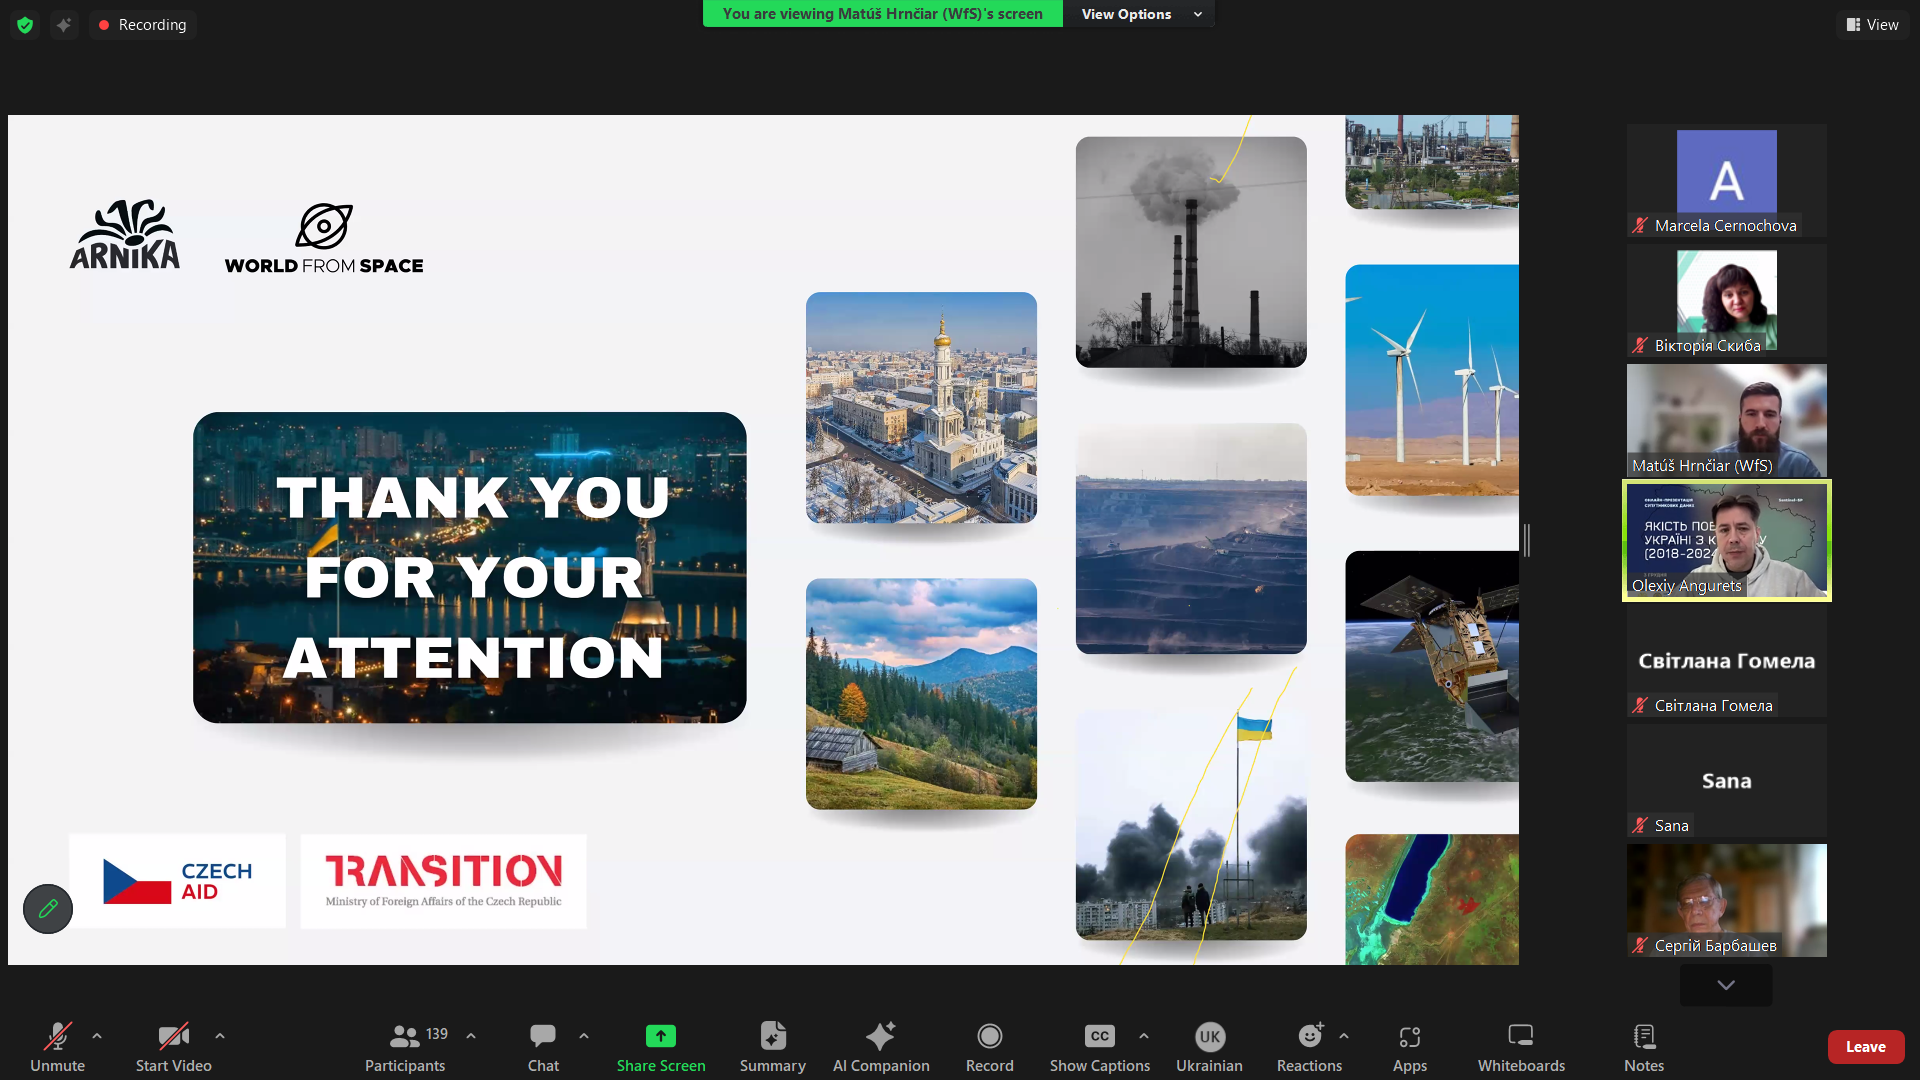Screen dimensions: 1920x1080
Task: Expand audio settings next to Unmute
Action: point(96,1035)
